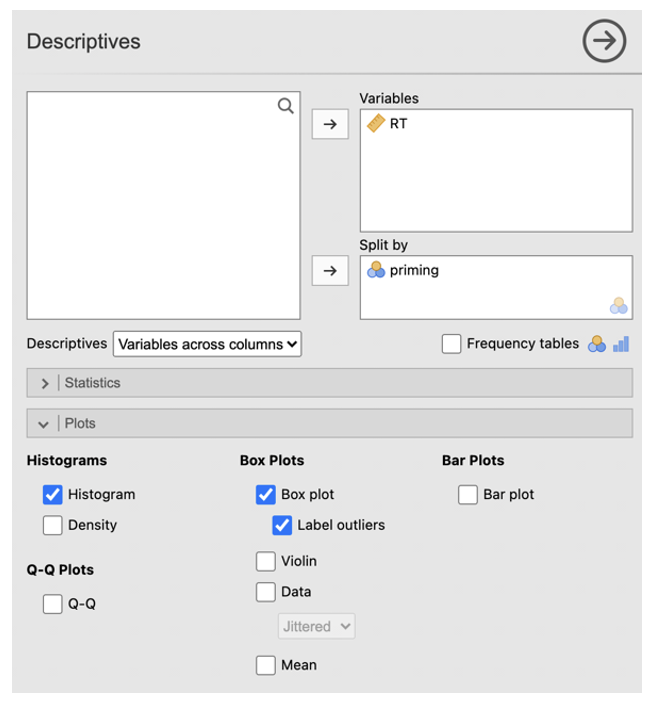Expand the Statistics section
This screenshot has width=656, height=706.
coord(45,383)
